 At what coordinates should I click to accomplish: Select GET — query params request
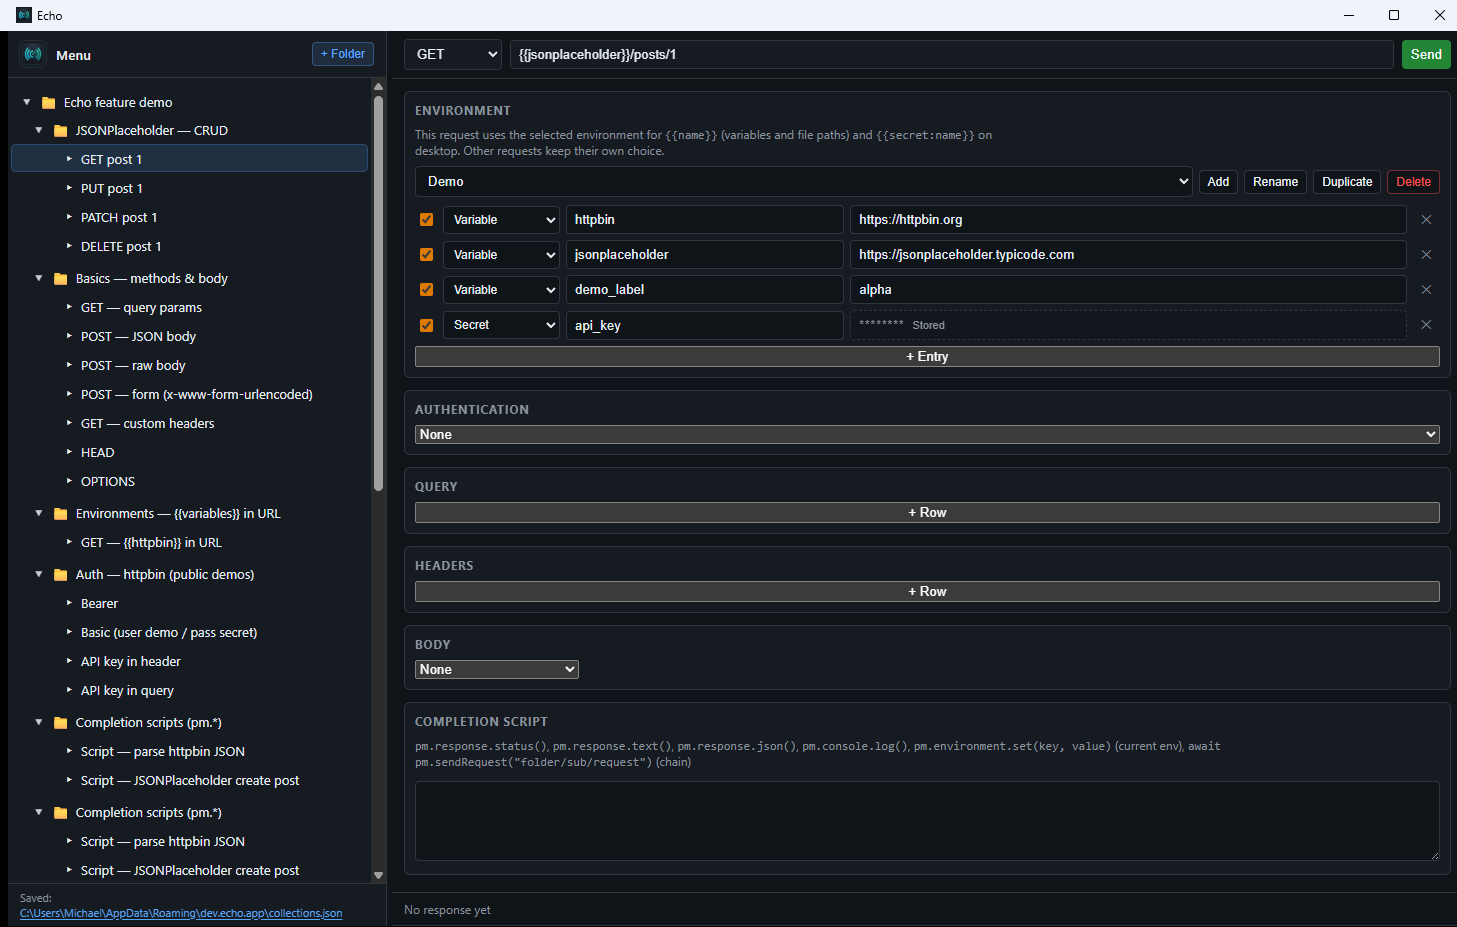pos(141,307)
